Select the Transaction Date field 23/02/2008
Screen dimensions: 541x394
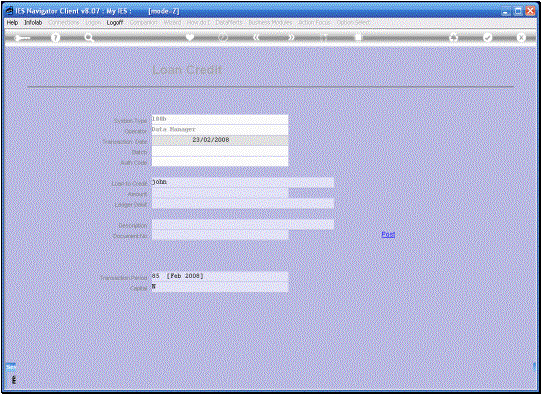click(220, 140)
